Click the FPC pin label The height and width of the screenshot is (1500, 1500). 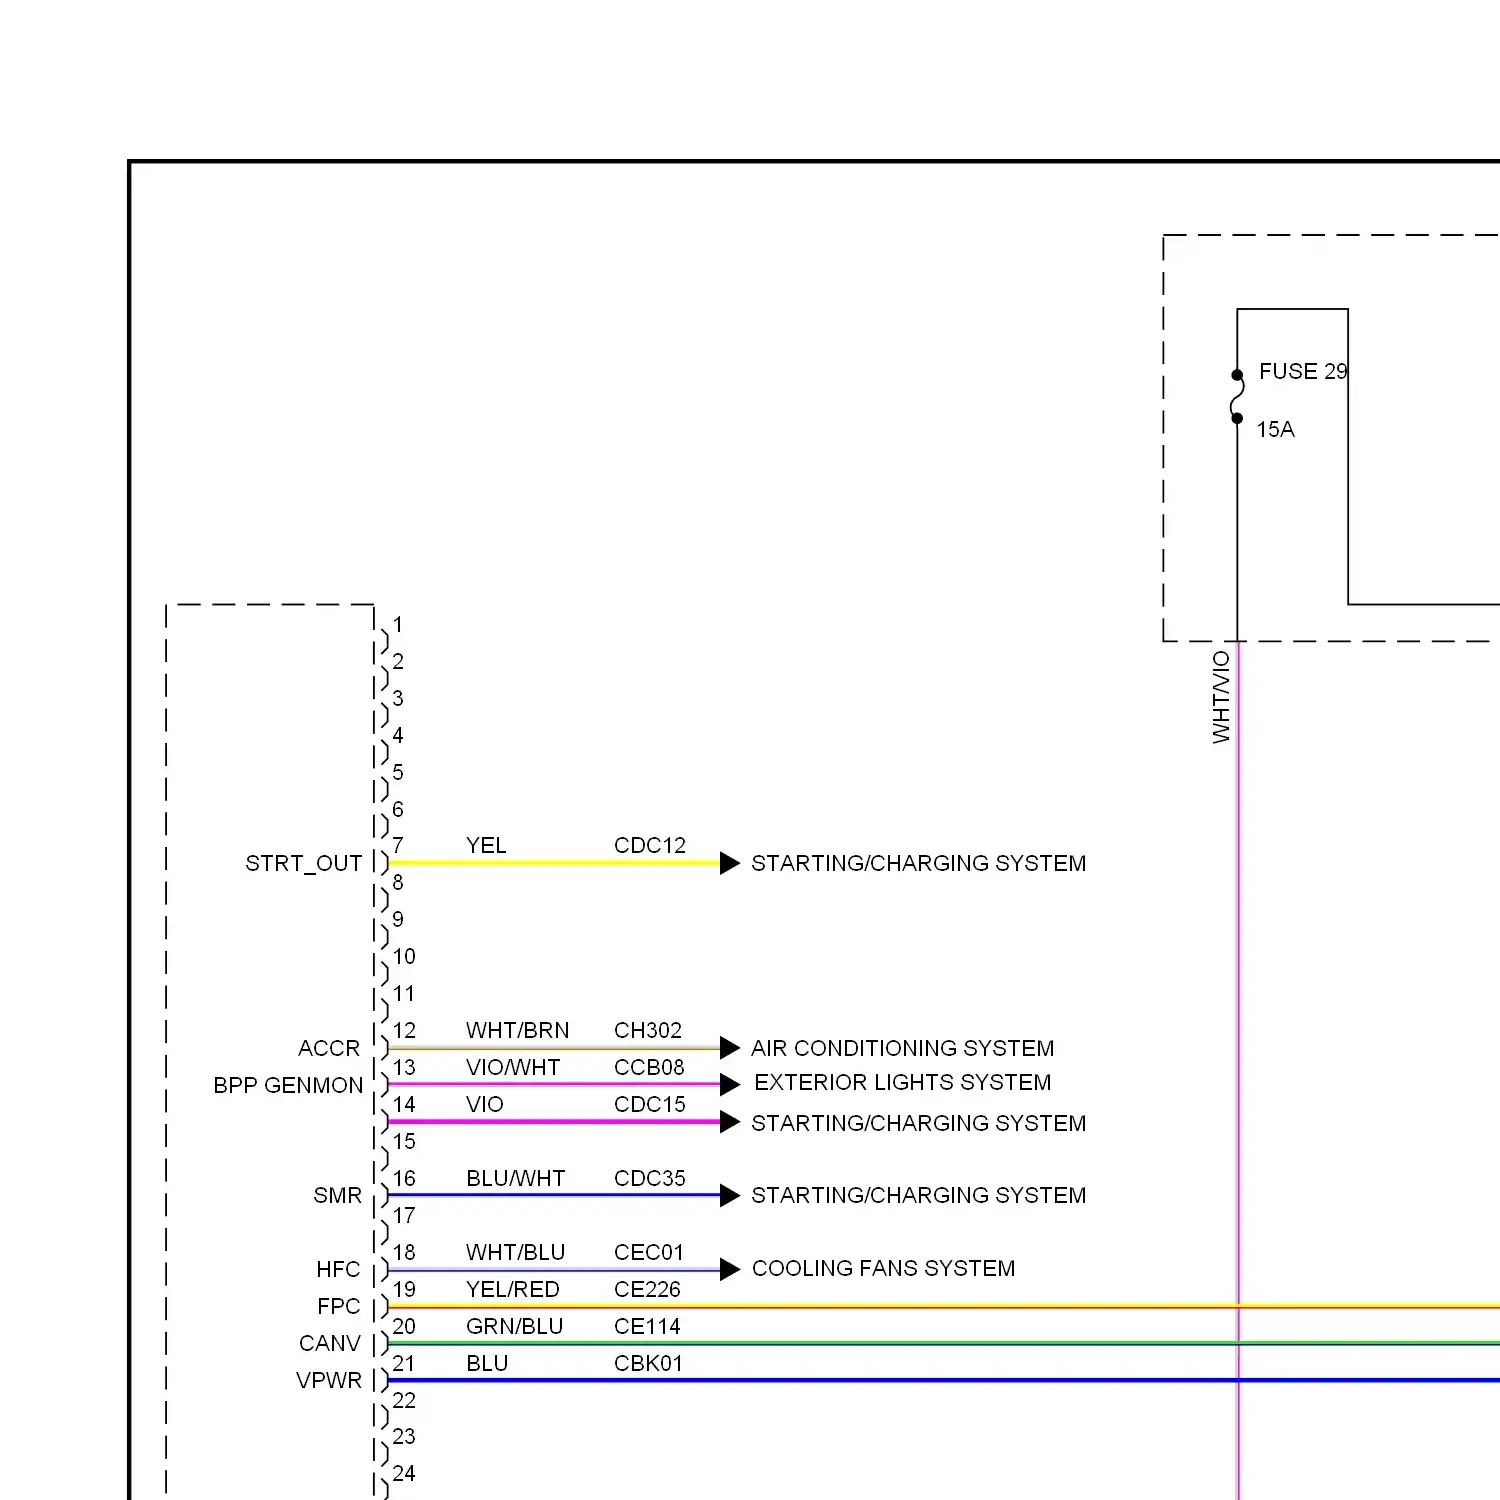click(x=338, y=1306)
